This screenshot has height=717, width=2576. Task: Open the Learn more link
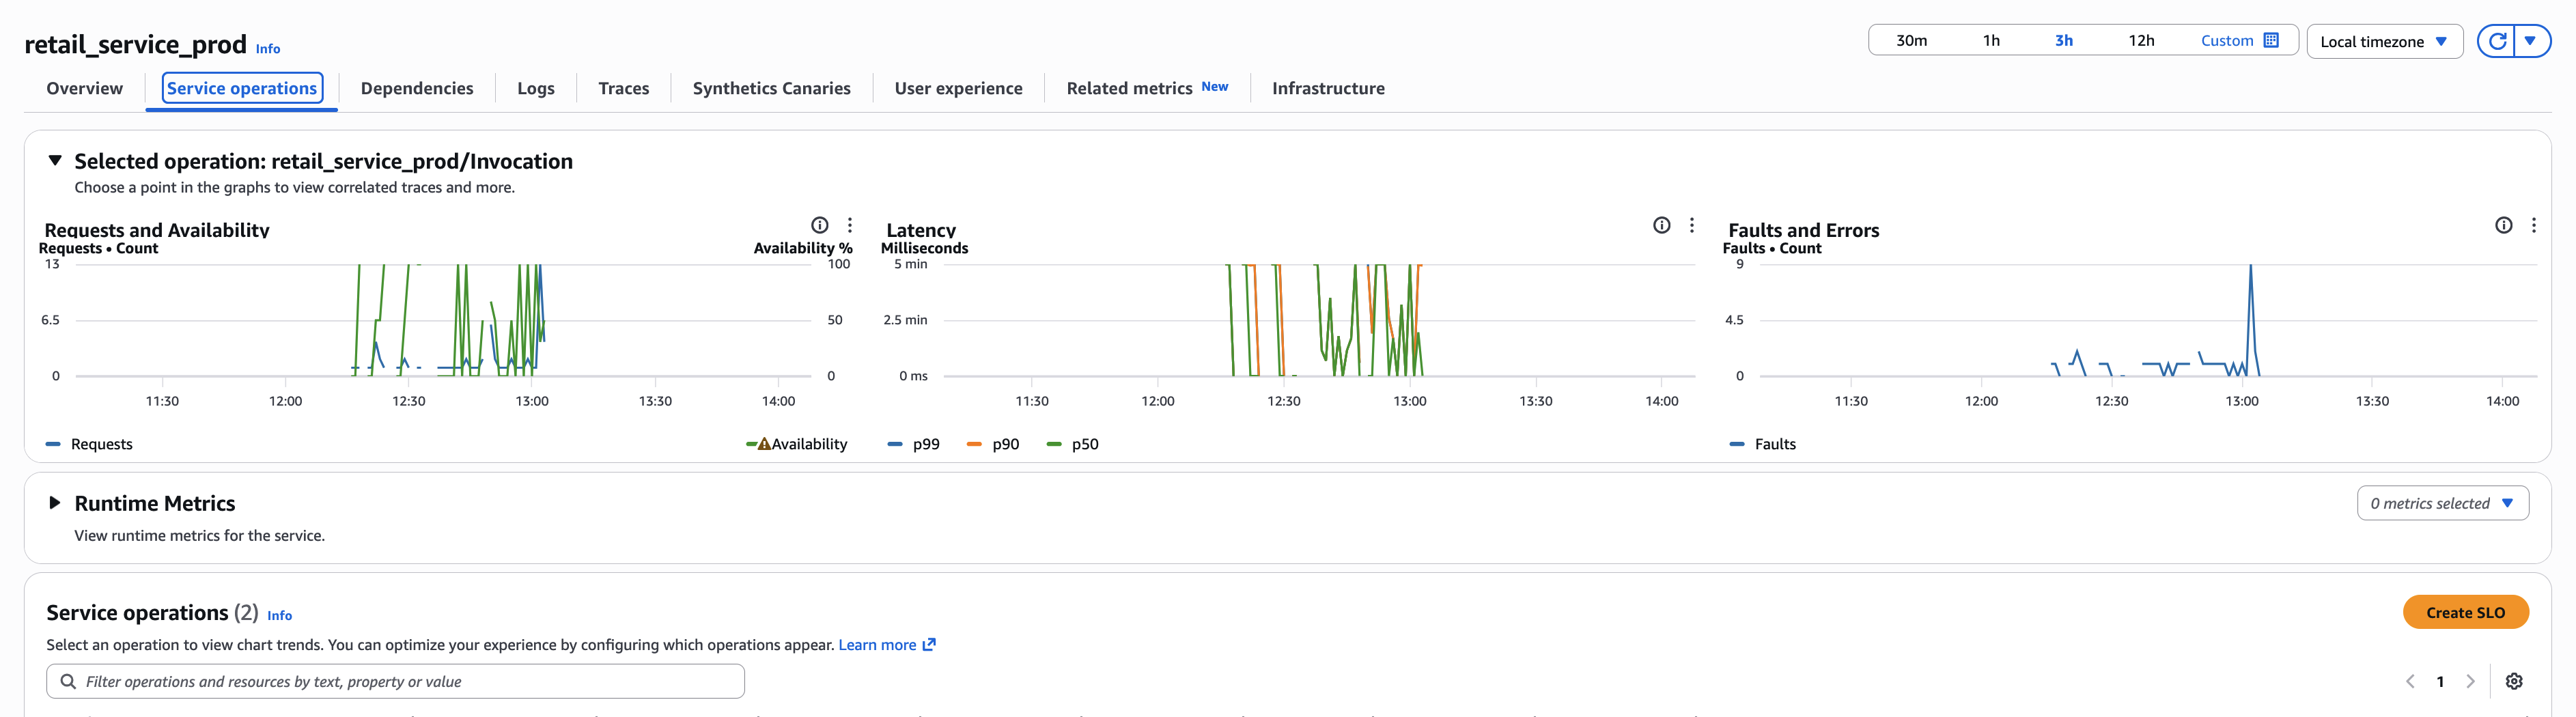coord(877,644)
